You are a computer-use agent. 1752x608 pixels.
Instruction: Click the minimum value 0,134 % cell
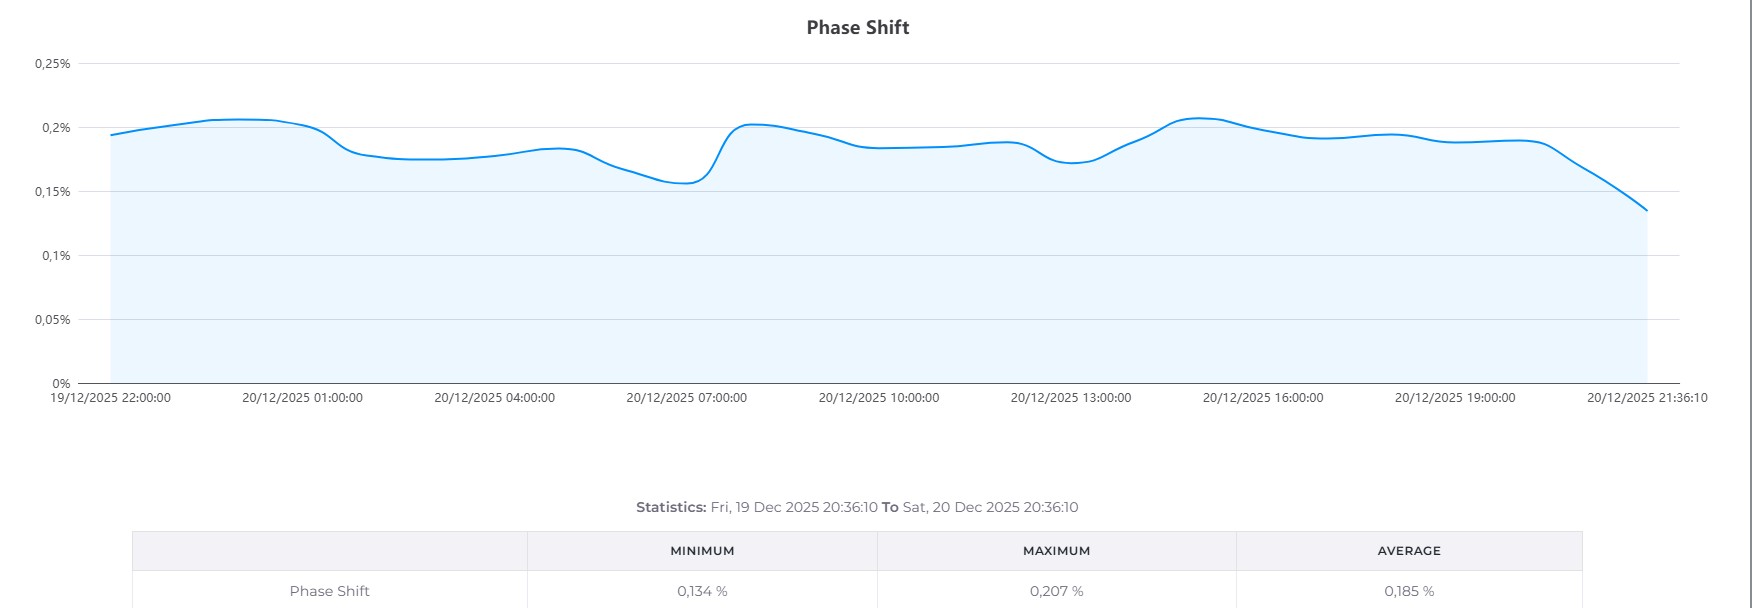click(702, 591)
